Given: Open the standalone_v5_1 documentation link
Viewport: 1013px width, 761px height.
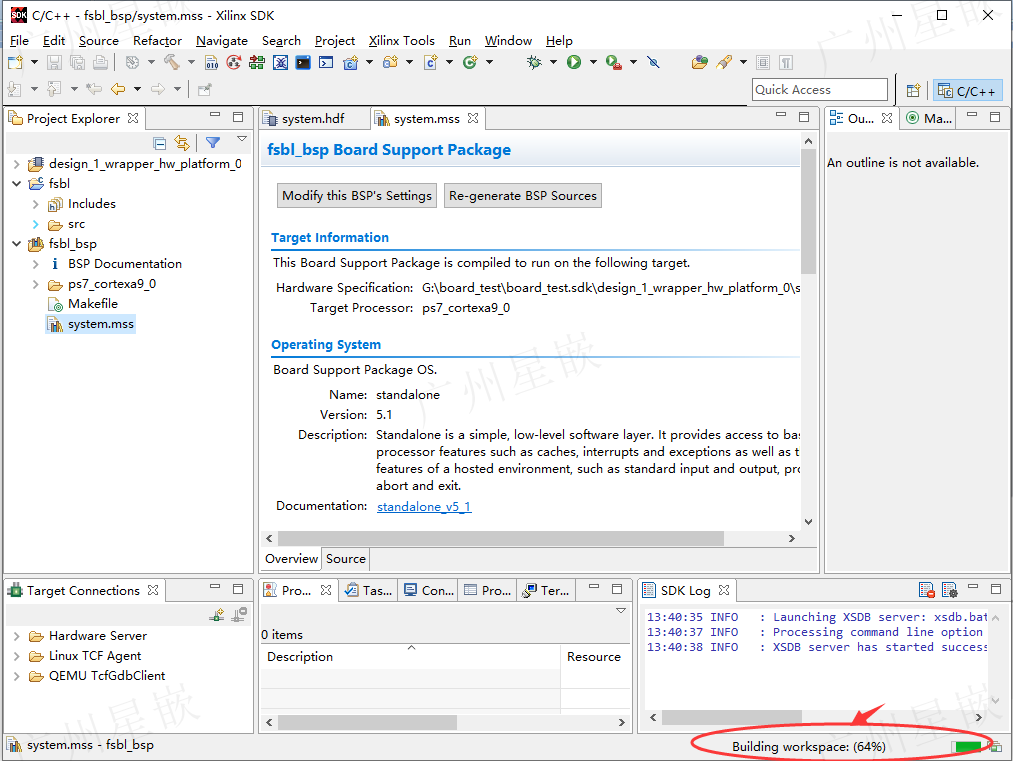Looking at the screenshot, I should click(x=424, y=506).
